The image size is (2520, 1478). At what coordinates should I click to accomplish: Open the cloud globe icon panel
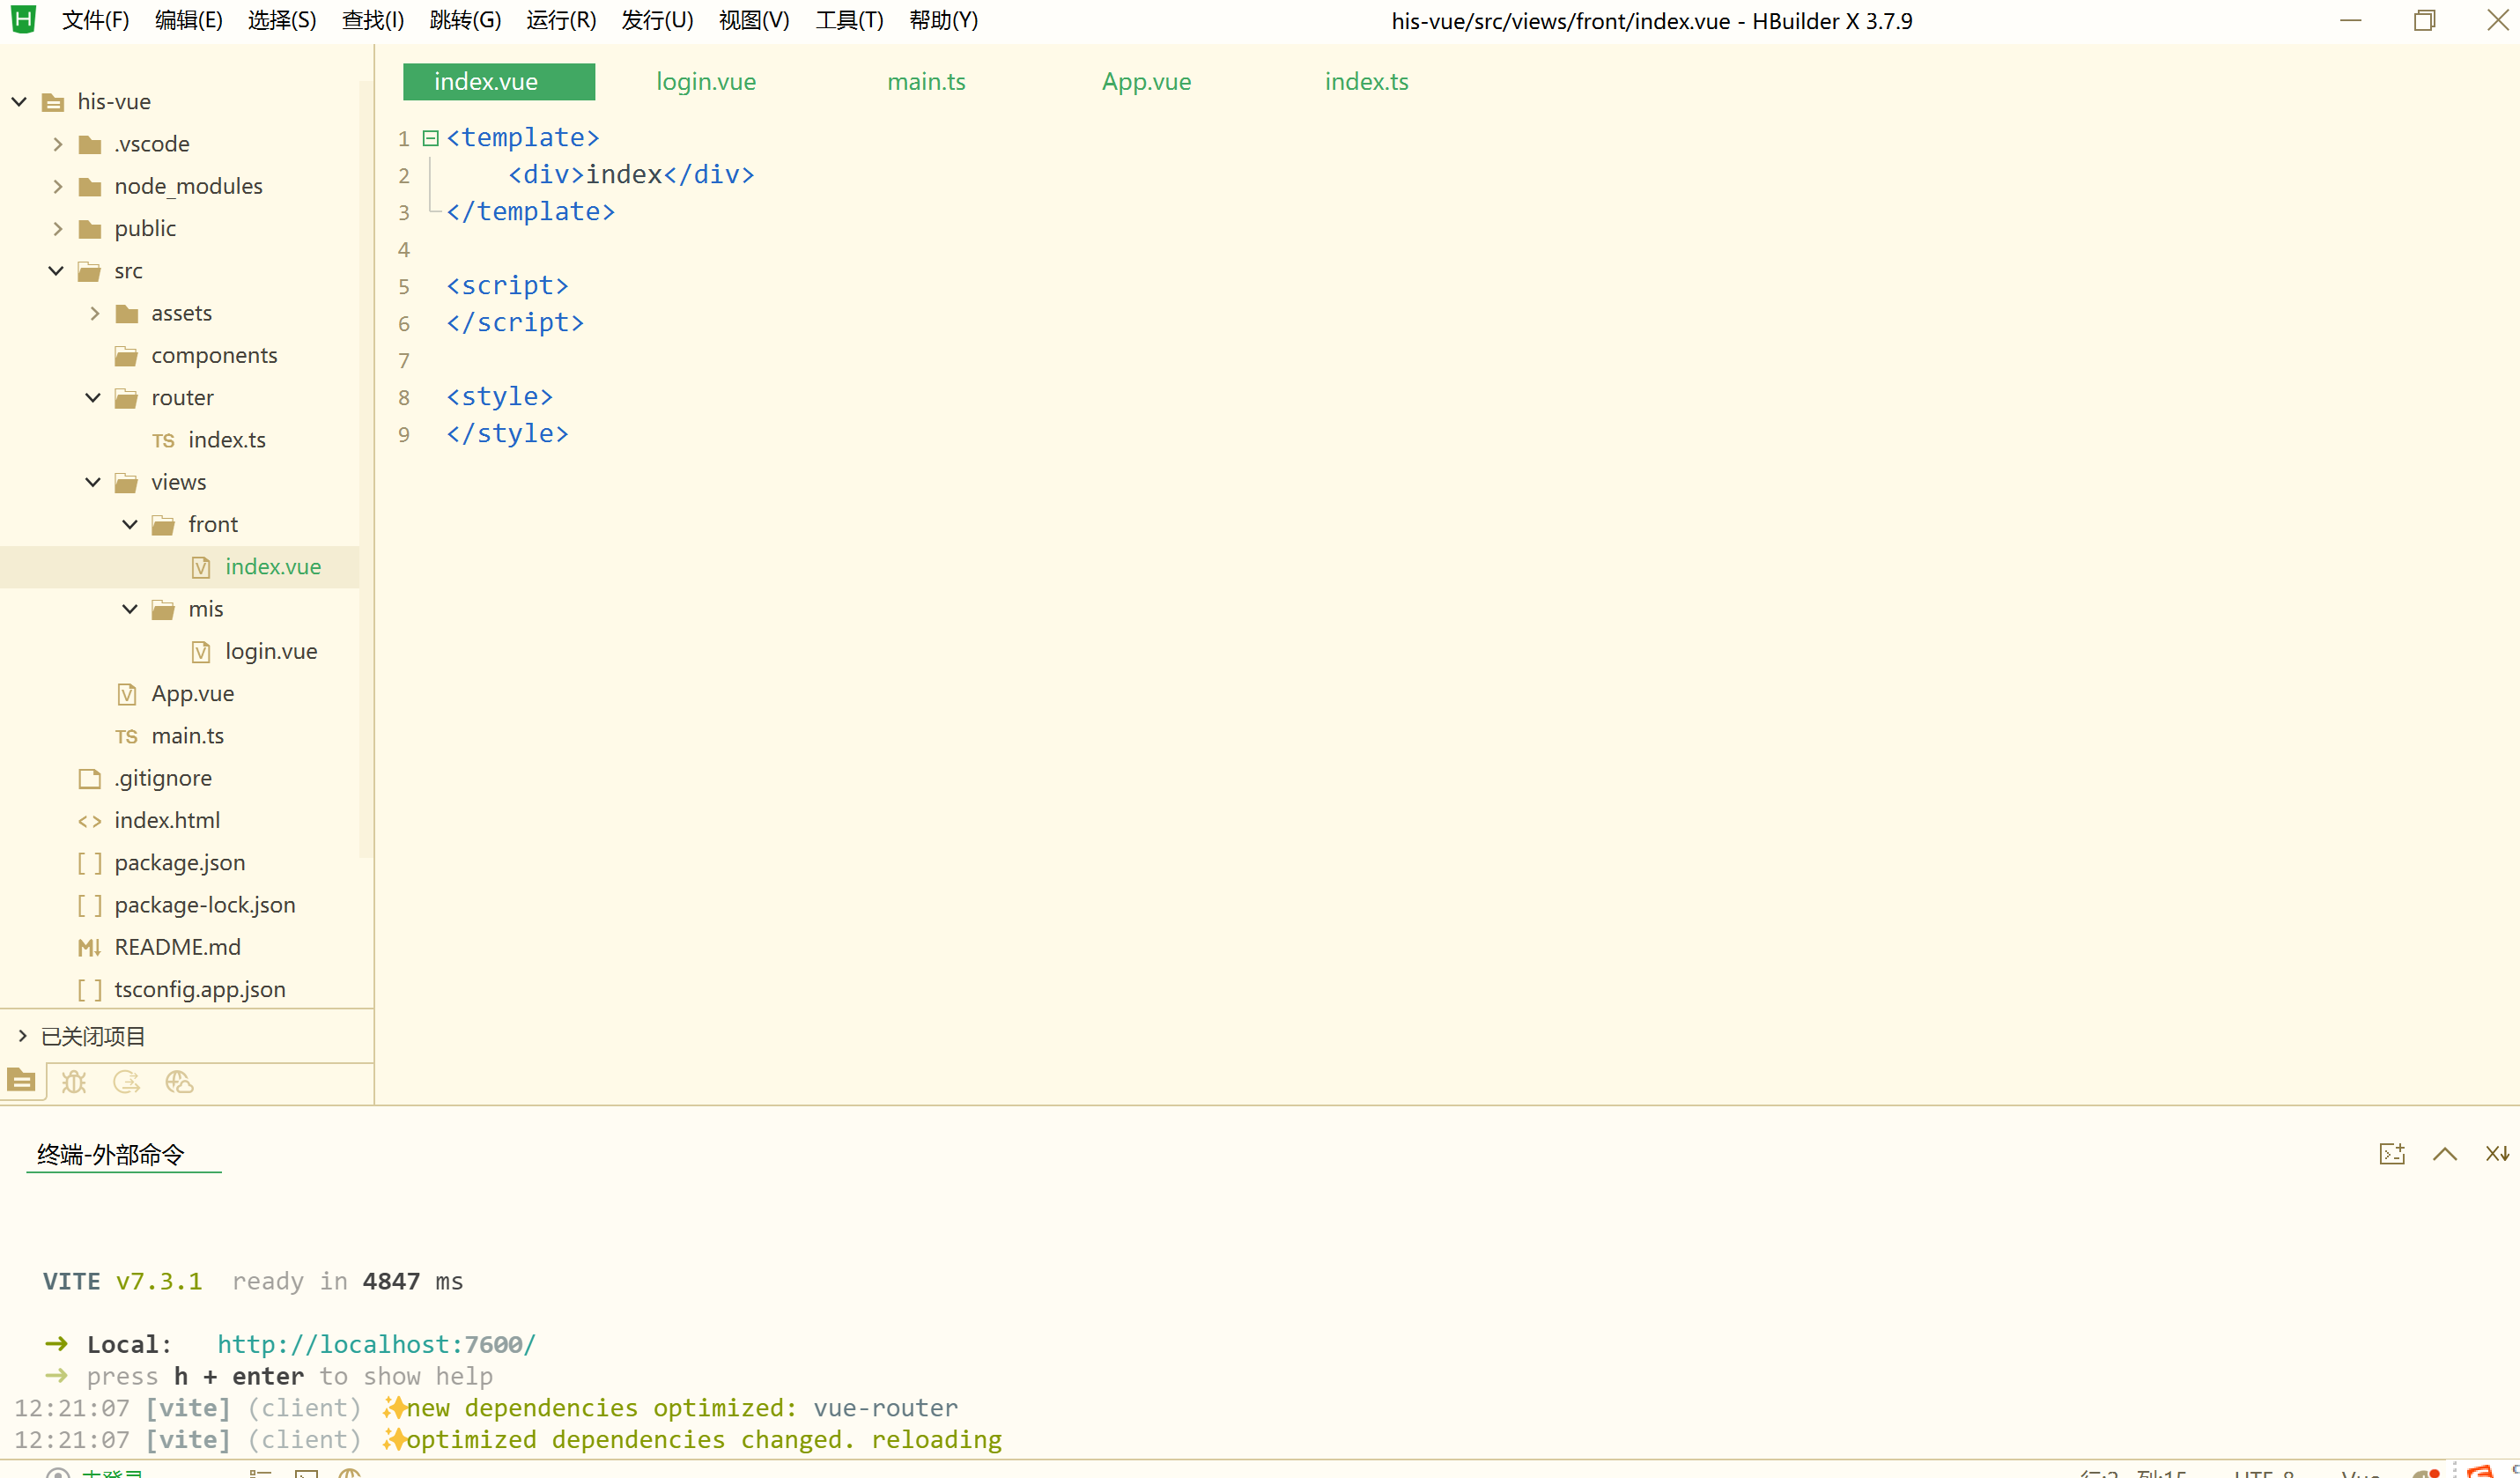(x=179, y=1082)
